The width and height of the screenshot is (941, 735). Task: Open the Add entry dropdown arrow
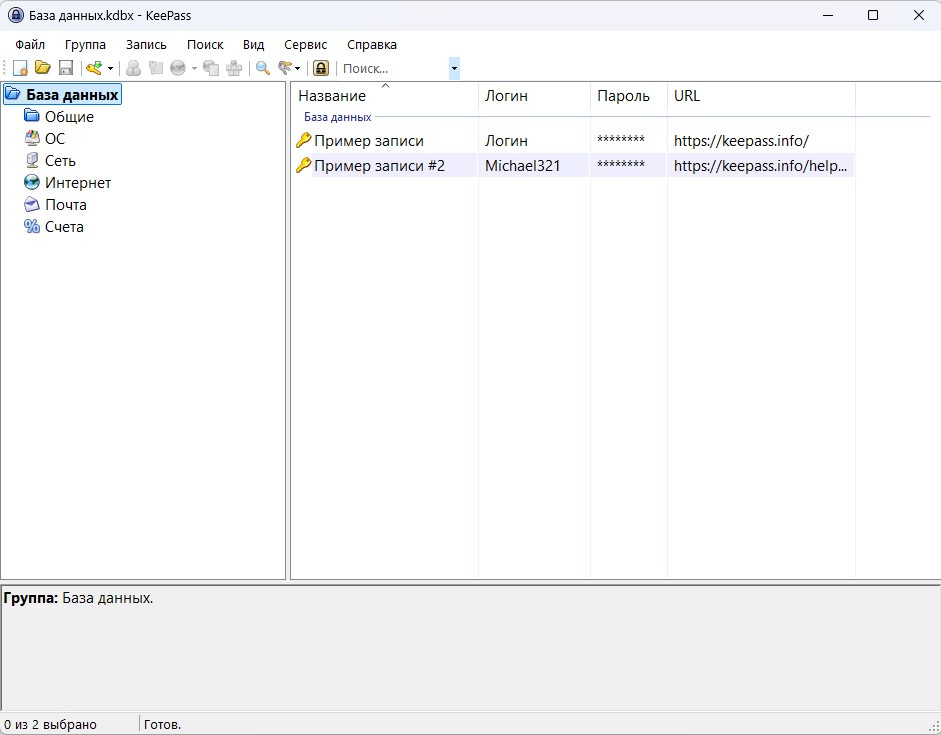click(x=110, y=68)
